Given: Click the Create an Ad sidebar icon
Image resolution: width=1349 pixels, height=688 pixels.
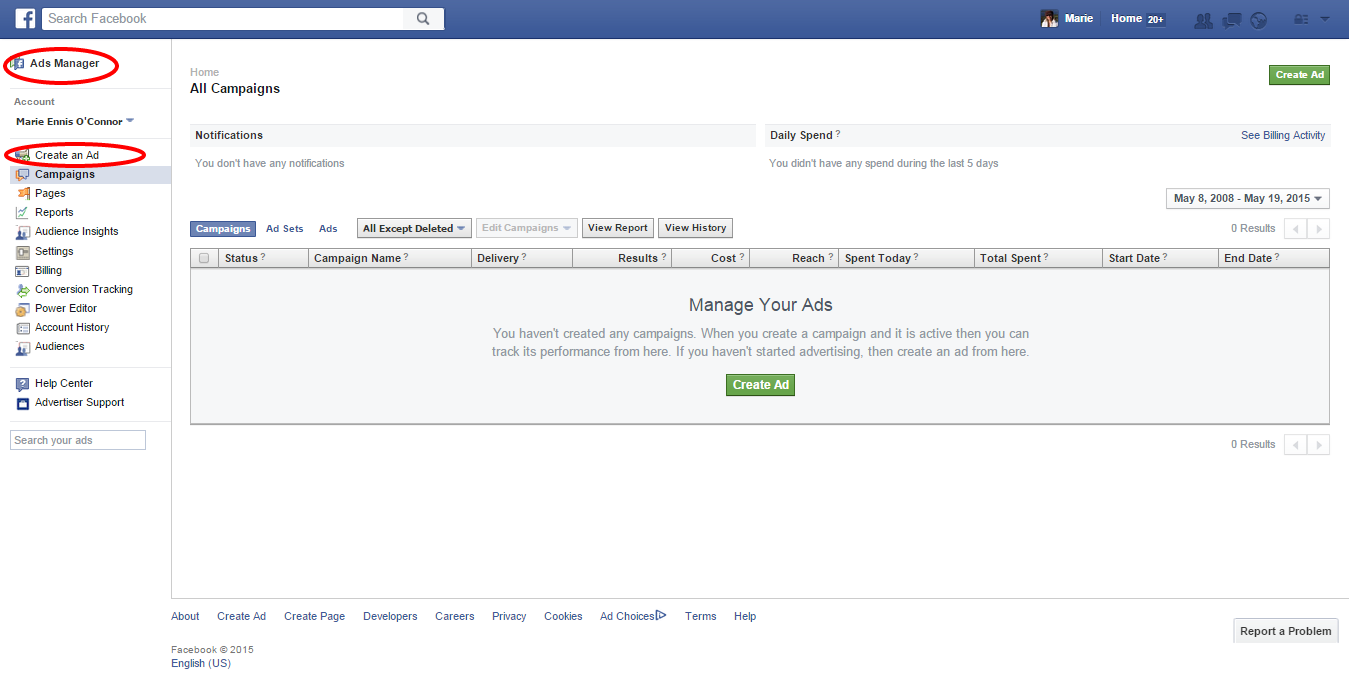Looking at the screenshot, I should click(x=23, y=155).
